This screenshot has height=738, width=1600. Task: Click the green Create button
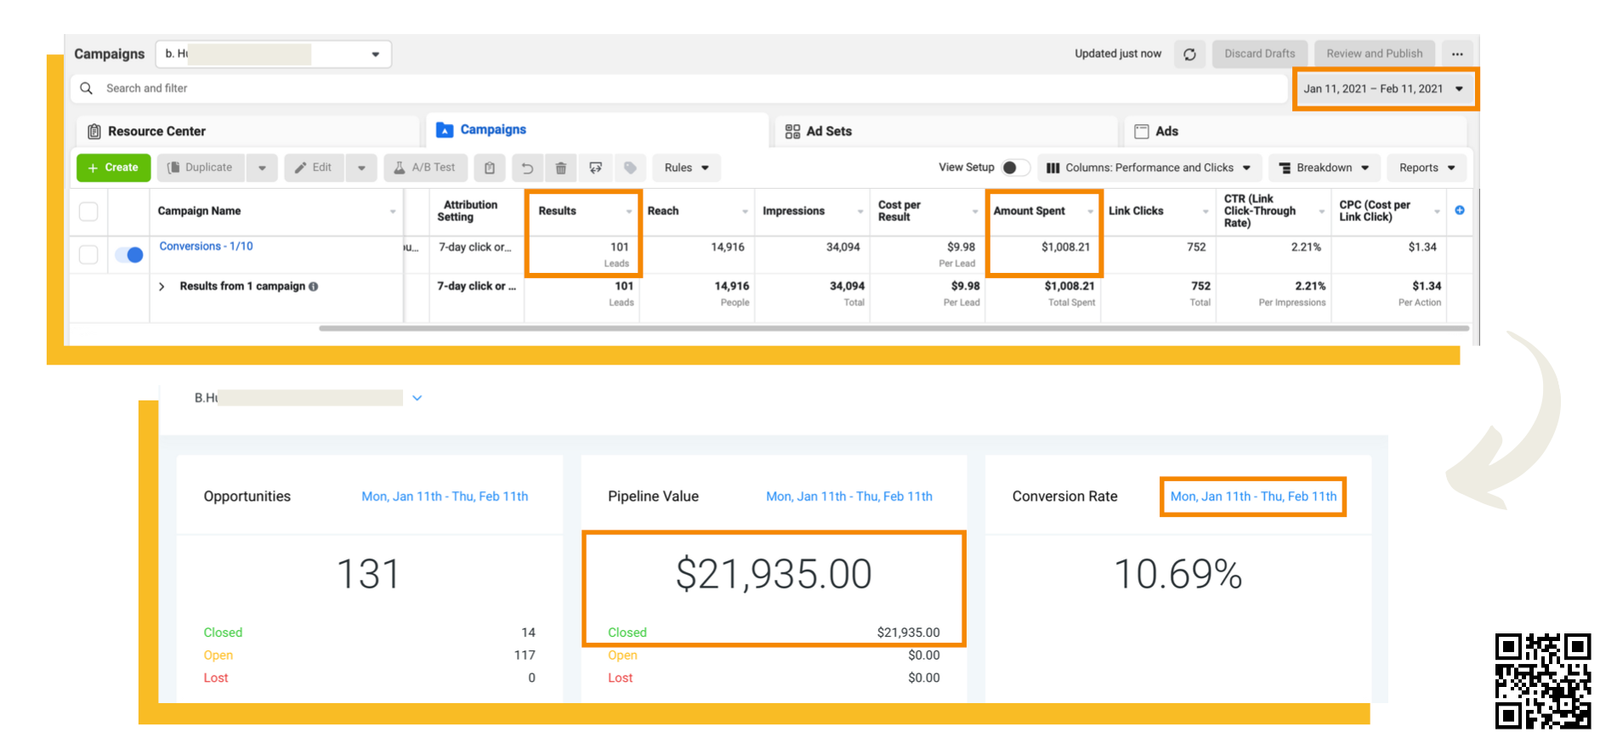113,168
